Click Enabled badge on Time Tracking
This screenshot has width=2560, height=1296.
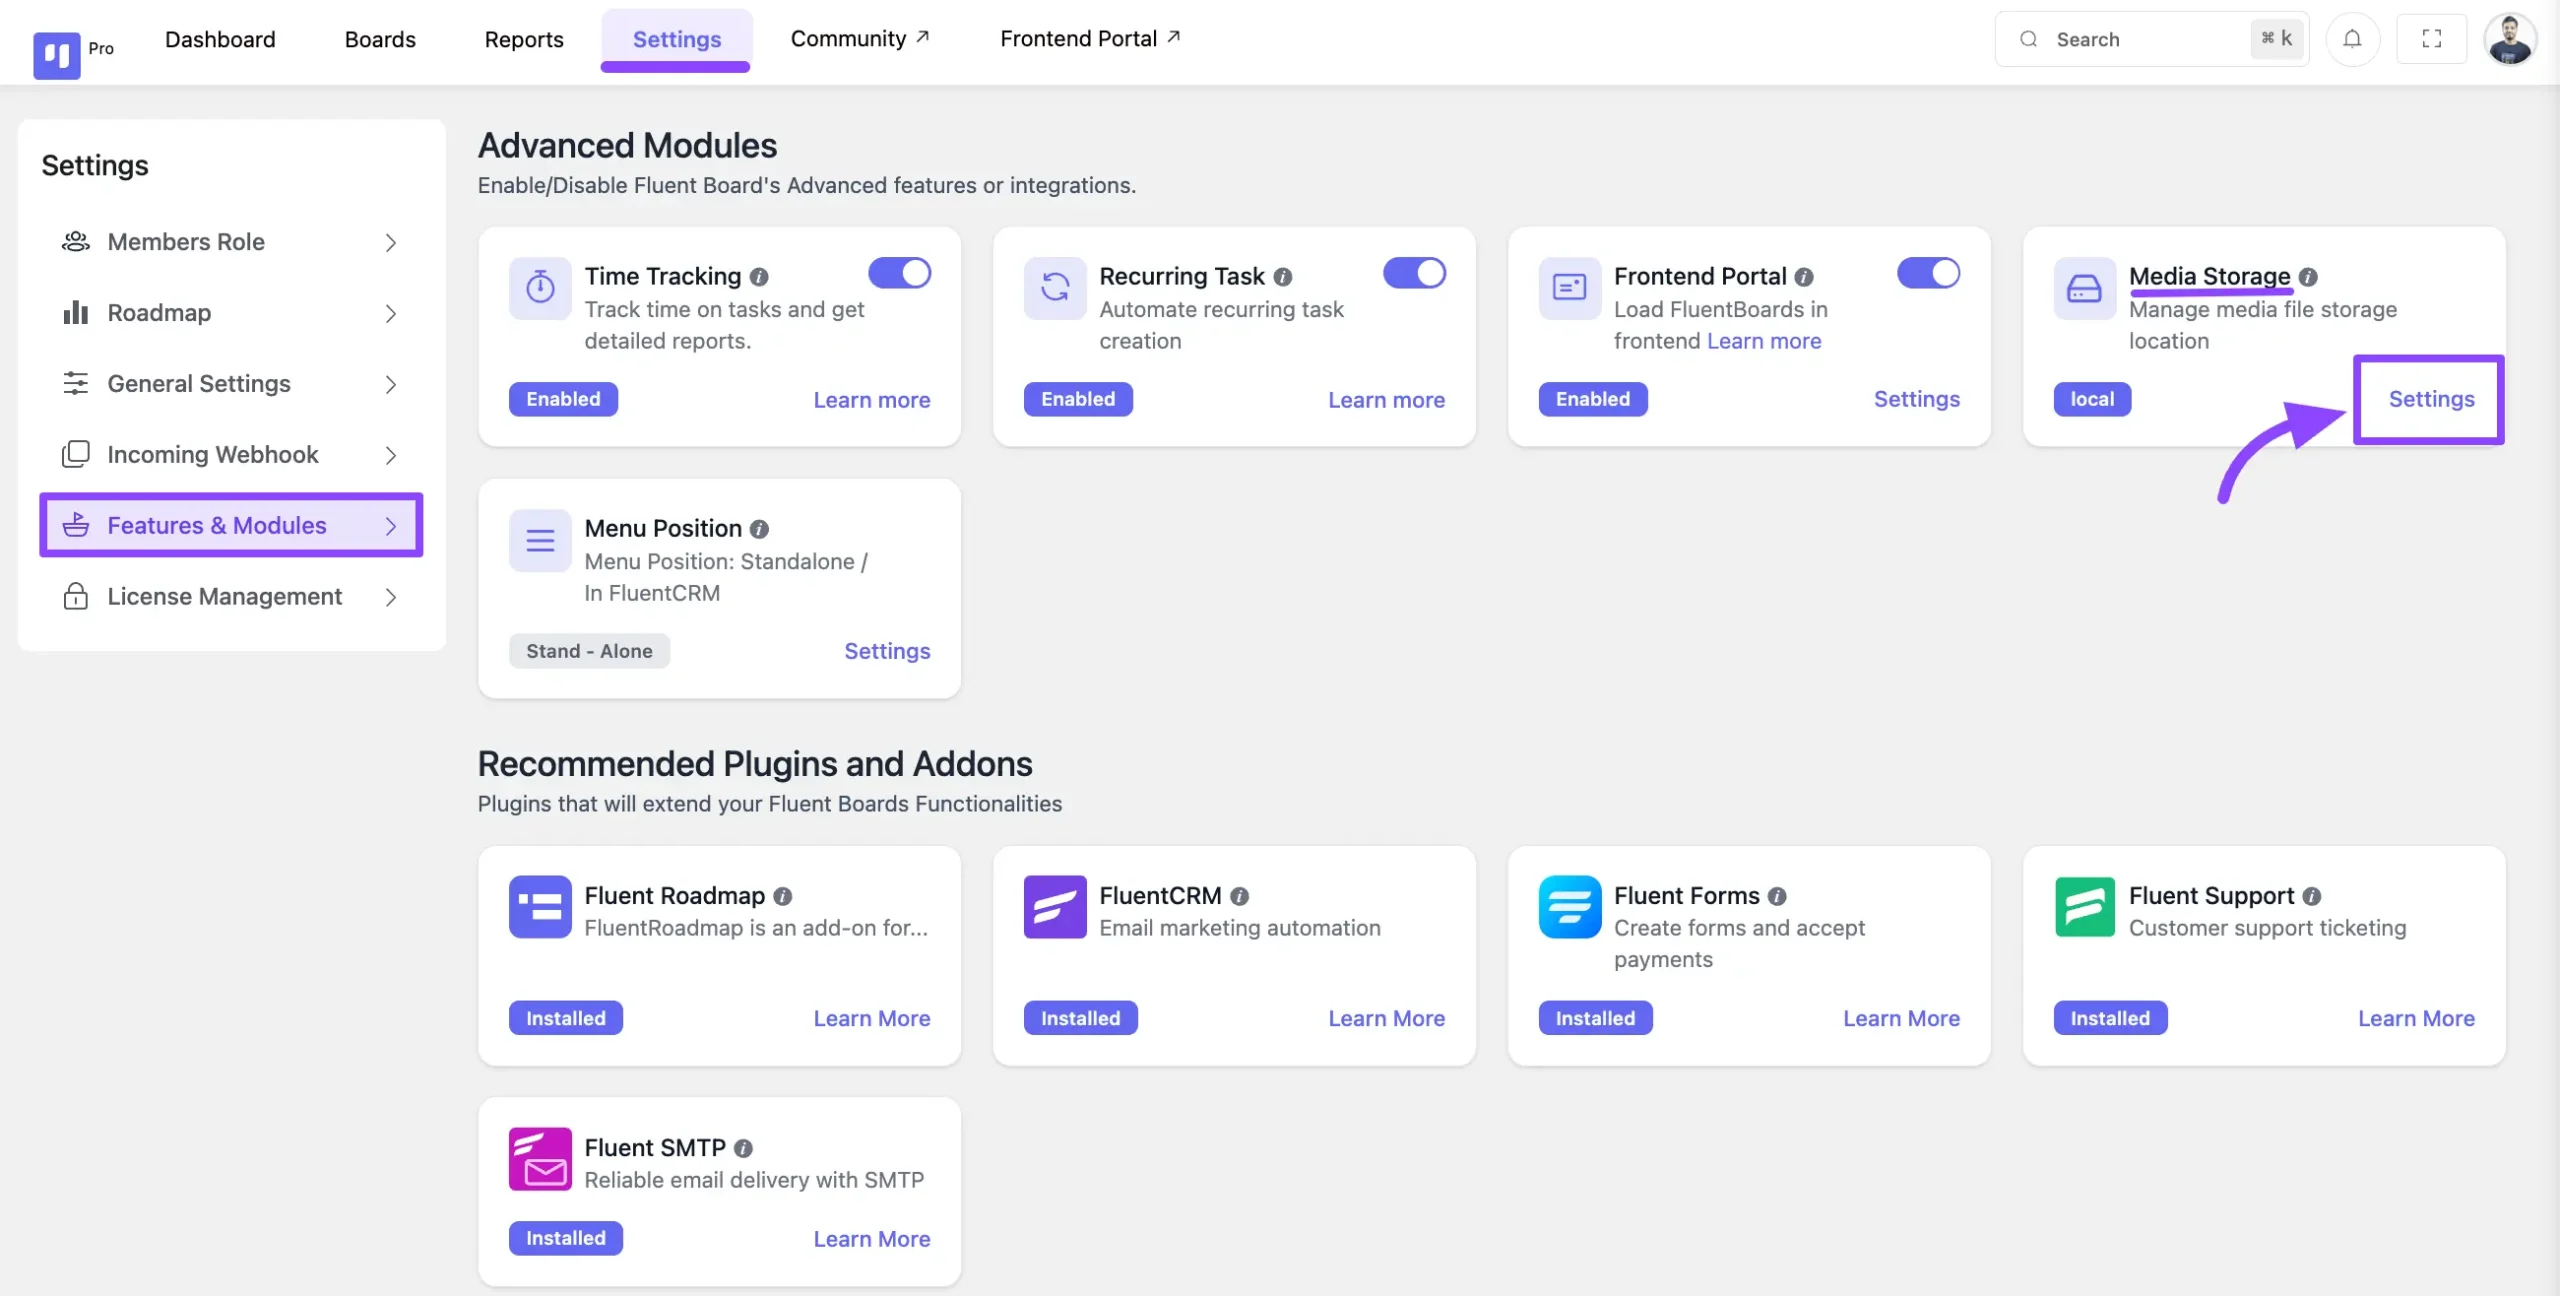563,399
